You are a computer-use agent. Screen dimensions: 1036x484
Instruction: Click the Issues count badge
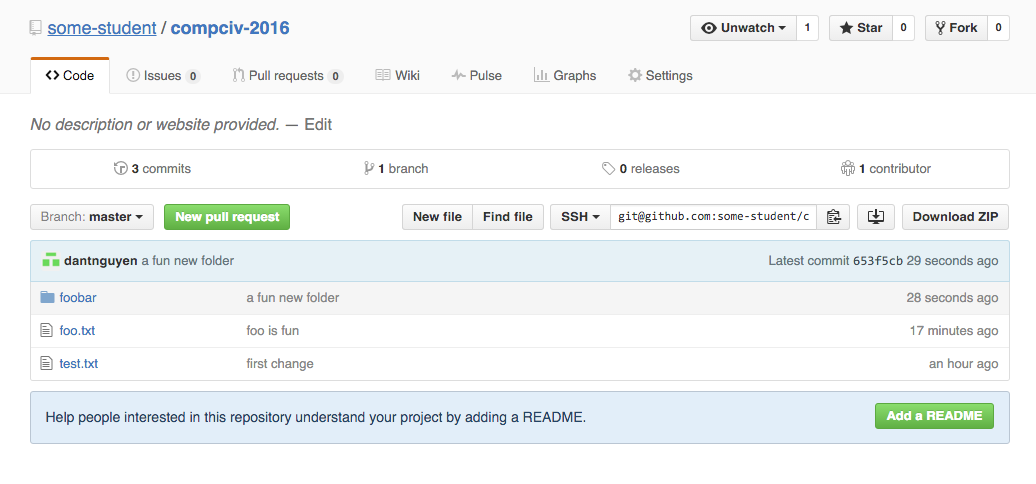pyautogui.click(x=192, y=77)
